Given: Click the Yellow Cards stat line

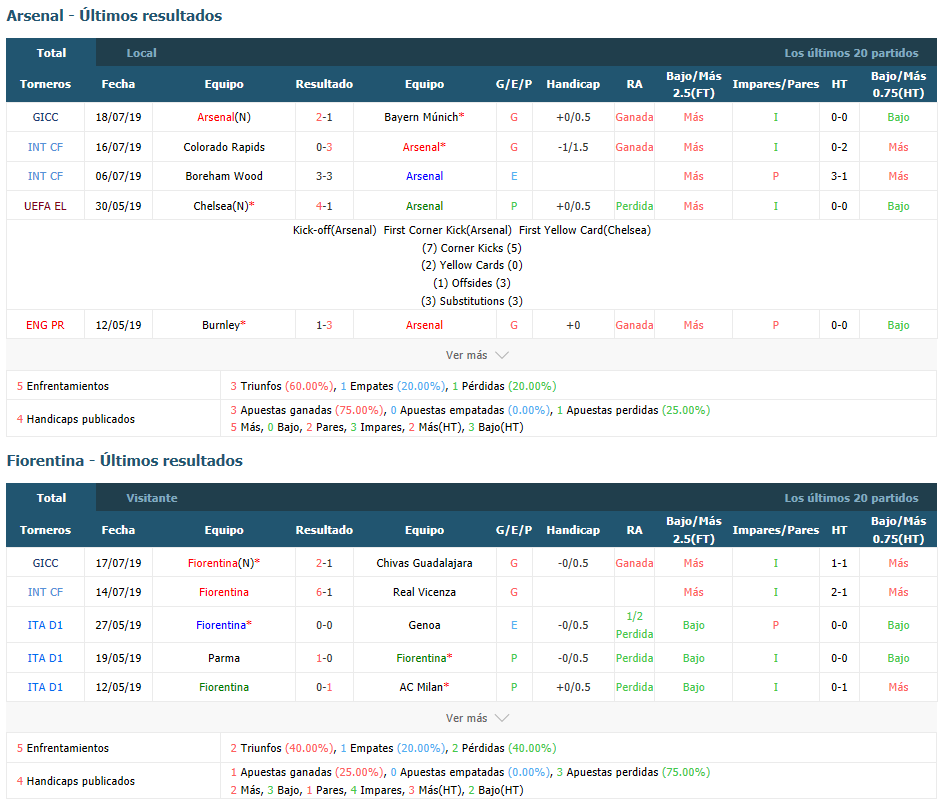Looking at the screenshot, I should (471, 266).
